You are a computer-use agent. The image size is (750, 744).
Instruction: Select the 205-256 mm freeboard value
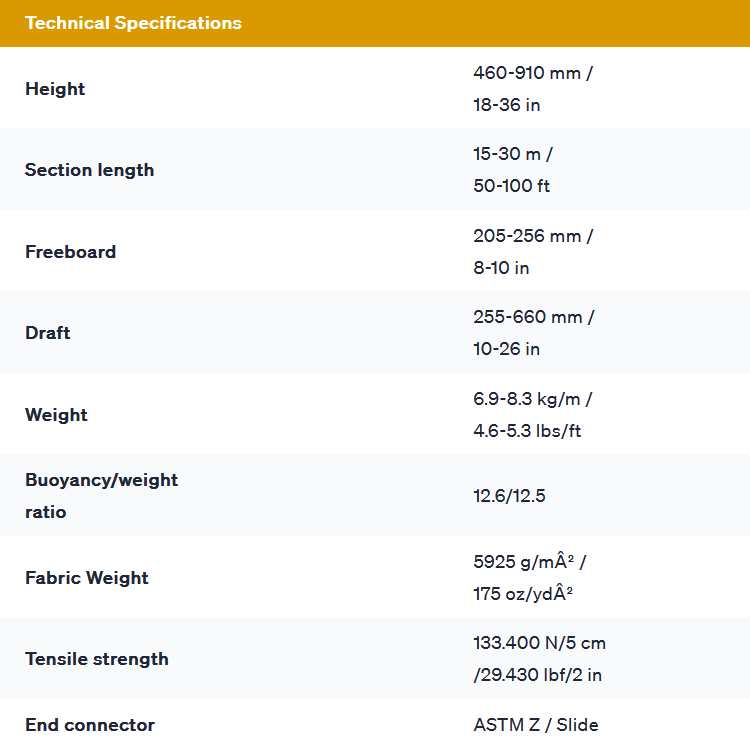533,236
